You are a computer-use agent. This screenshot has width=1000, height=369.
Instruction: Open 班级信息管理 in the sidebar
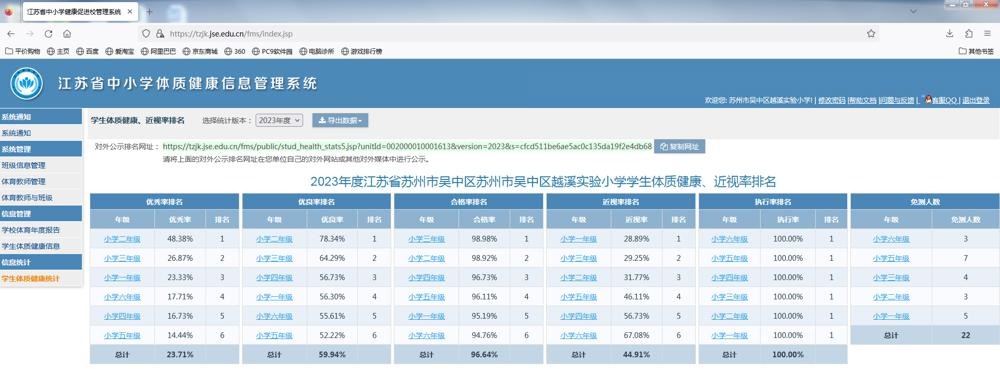point(41,166)
